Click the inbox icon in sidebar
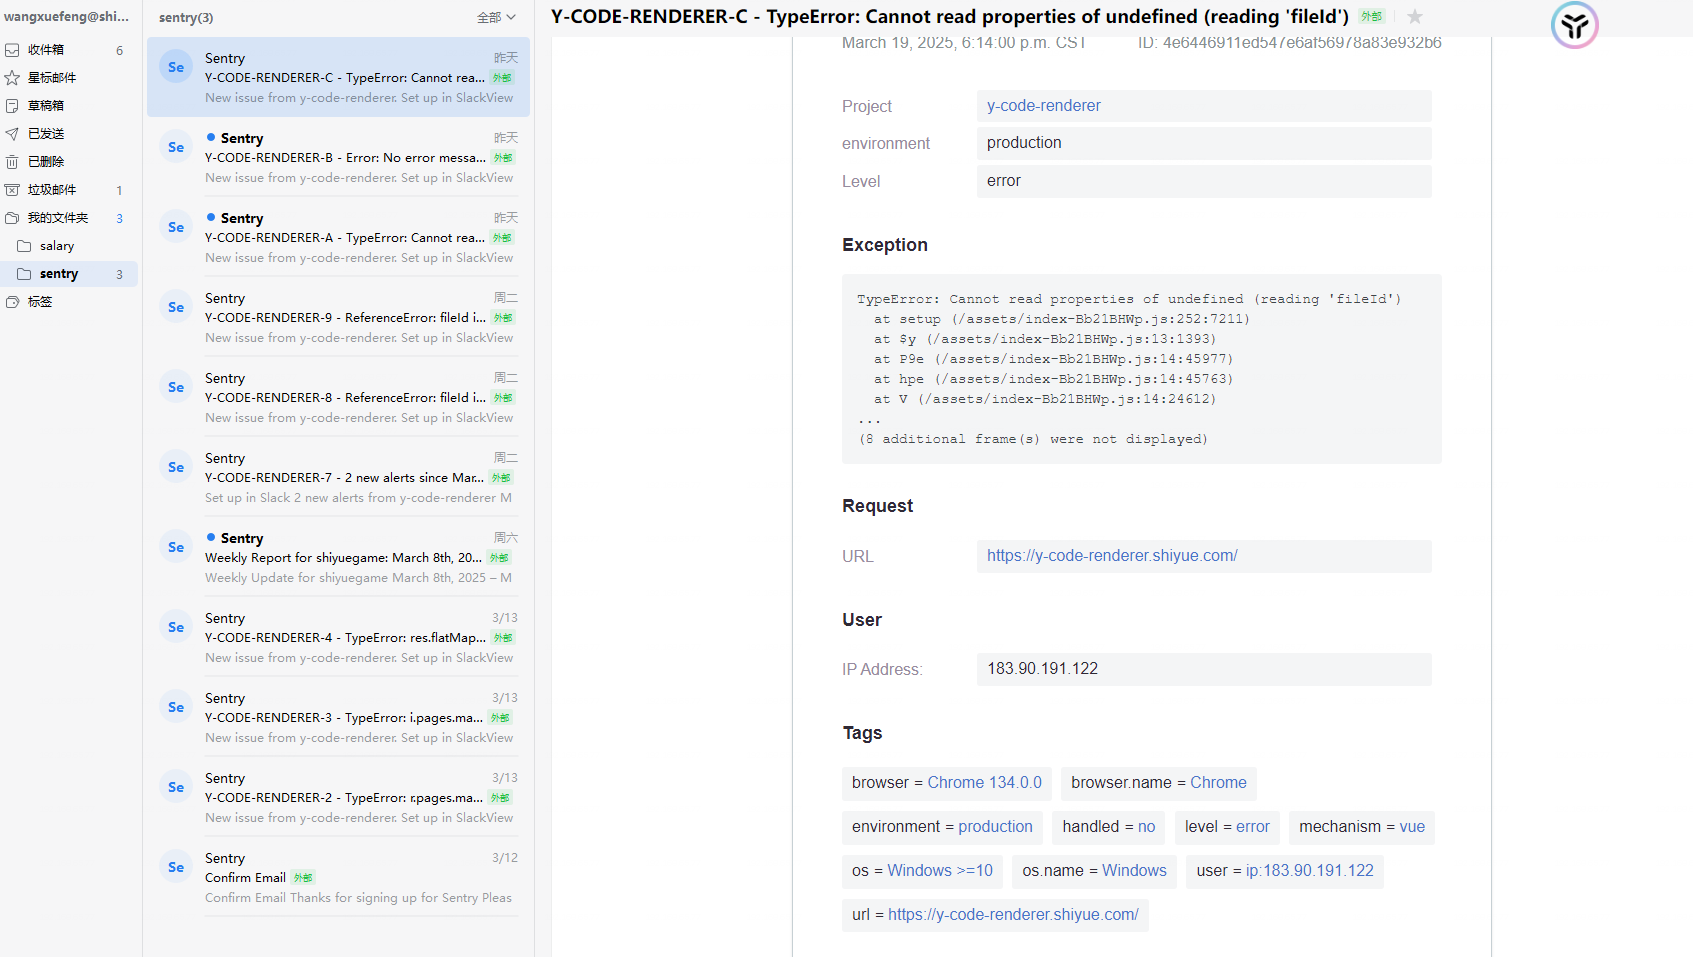 click(x=12, y=50)
